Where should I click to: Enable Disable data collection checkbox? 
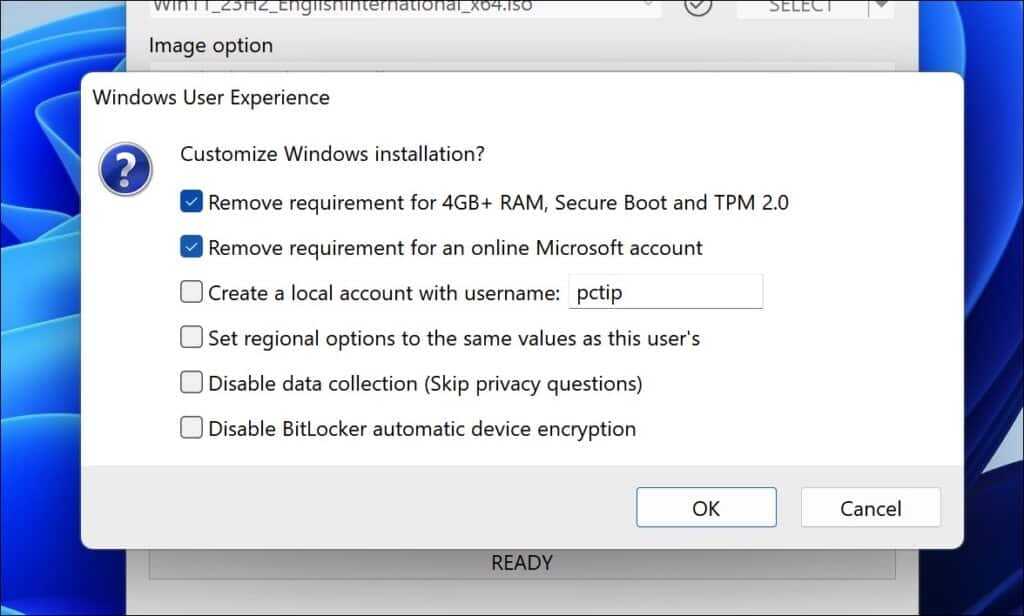tap(192, 383)
